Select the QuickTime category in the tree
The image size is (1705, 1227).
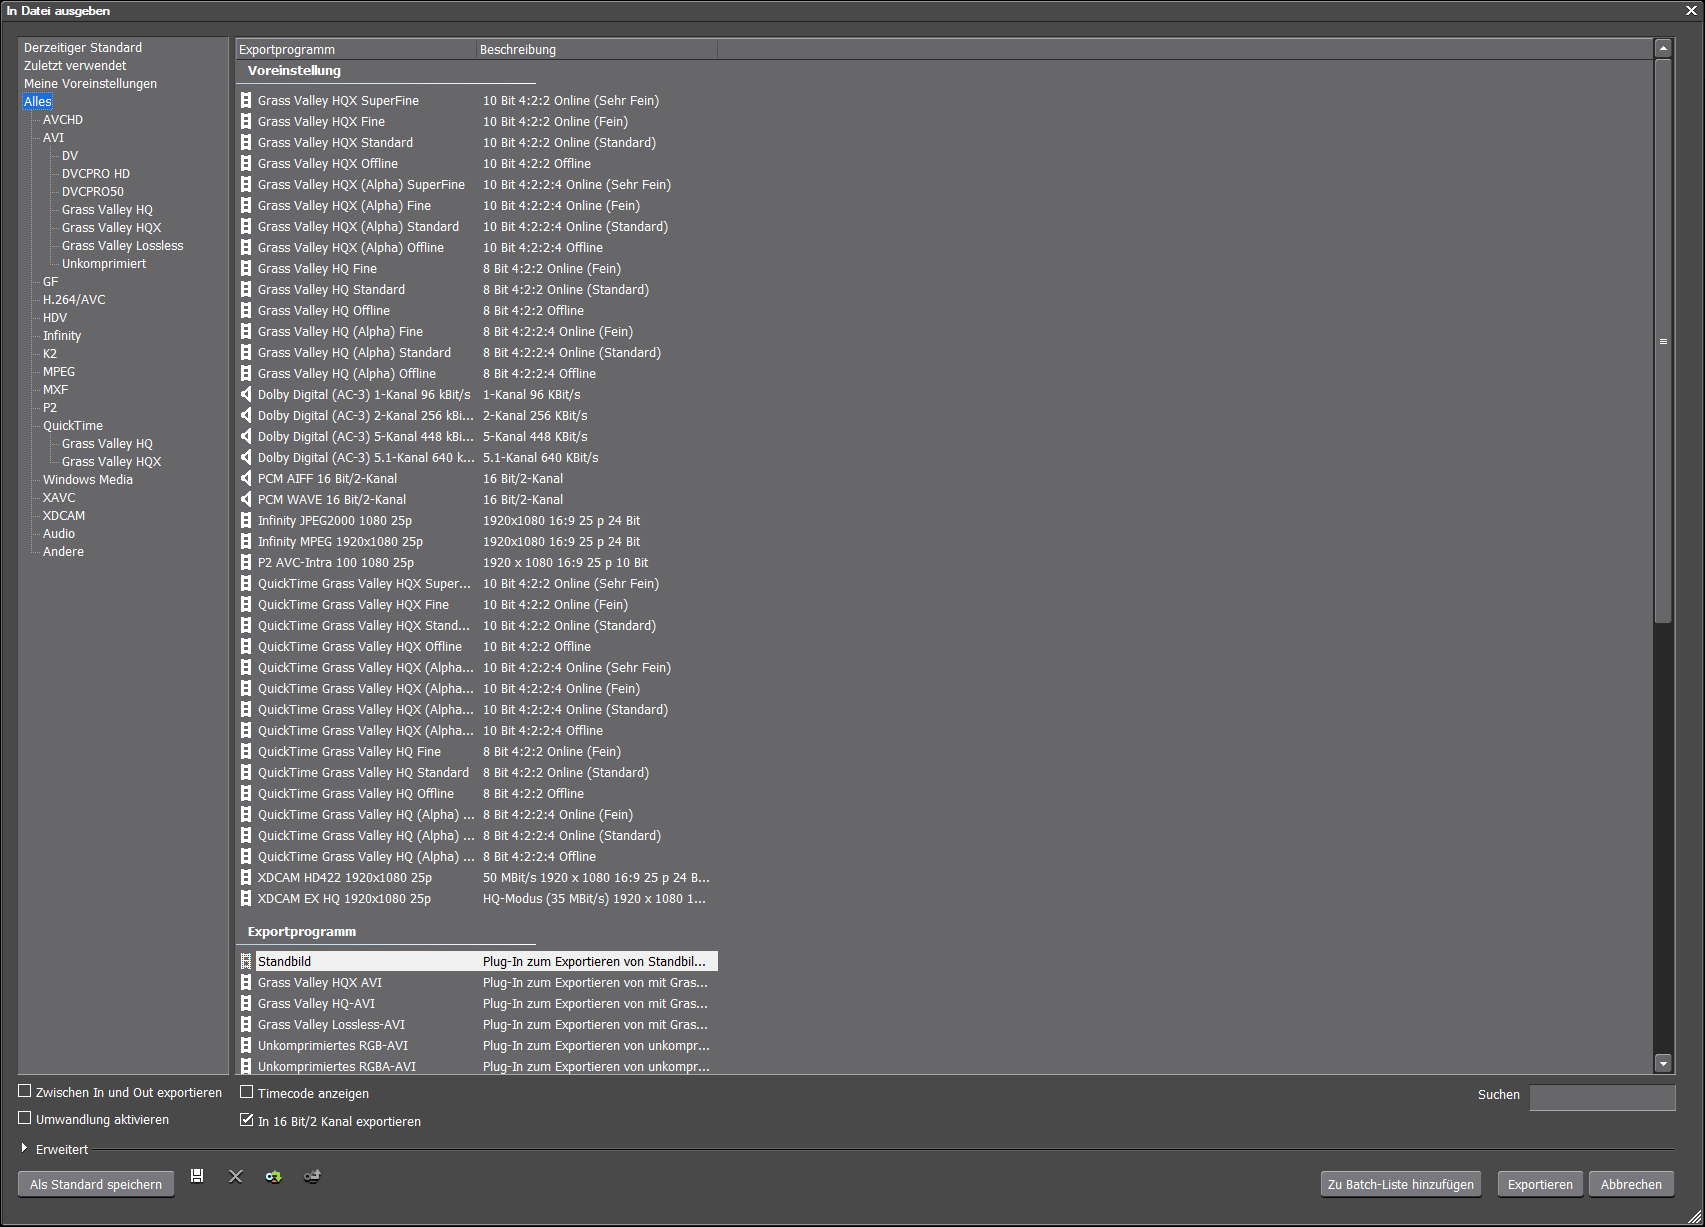click(73, 426)
